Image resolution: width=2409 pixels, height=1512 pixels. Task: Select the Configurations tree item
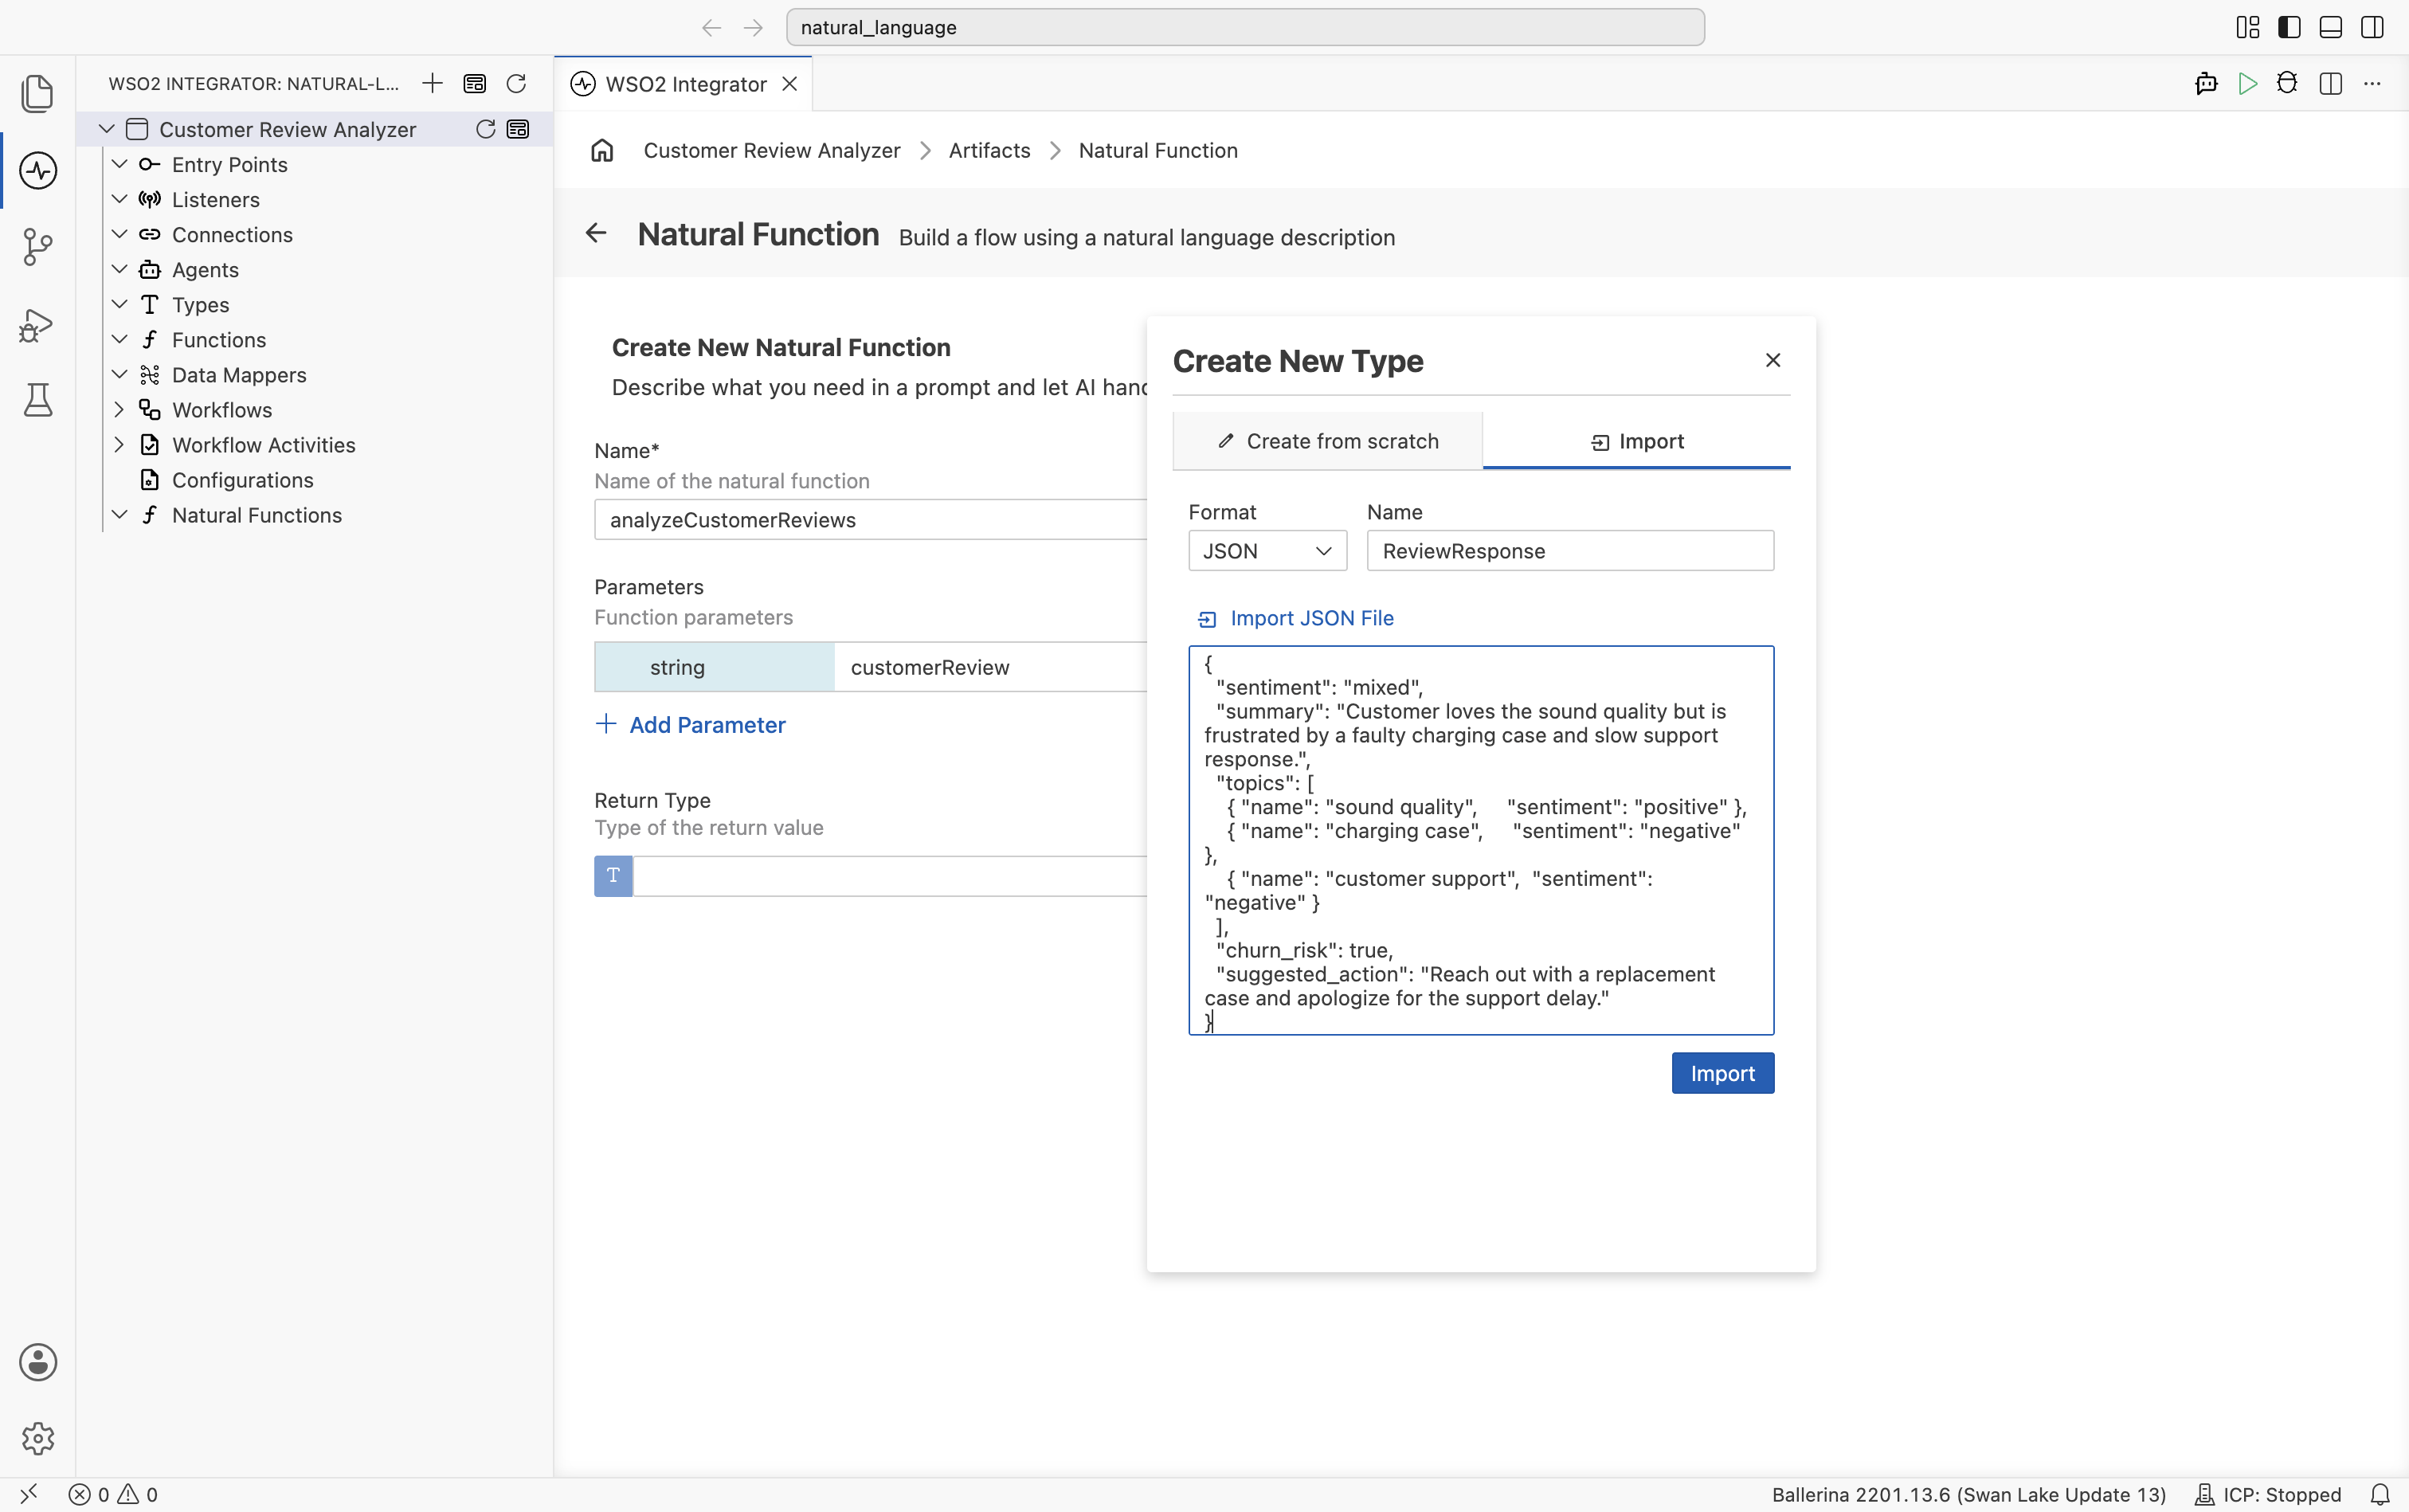[242, 480]
